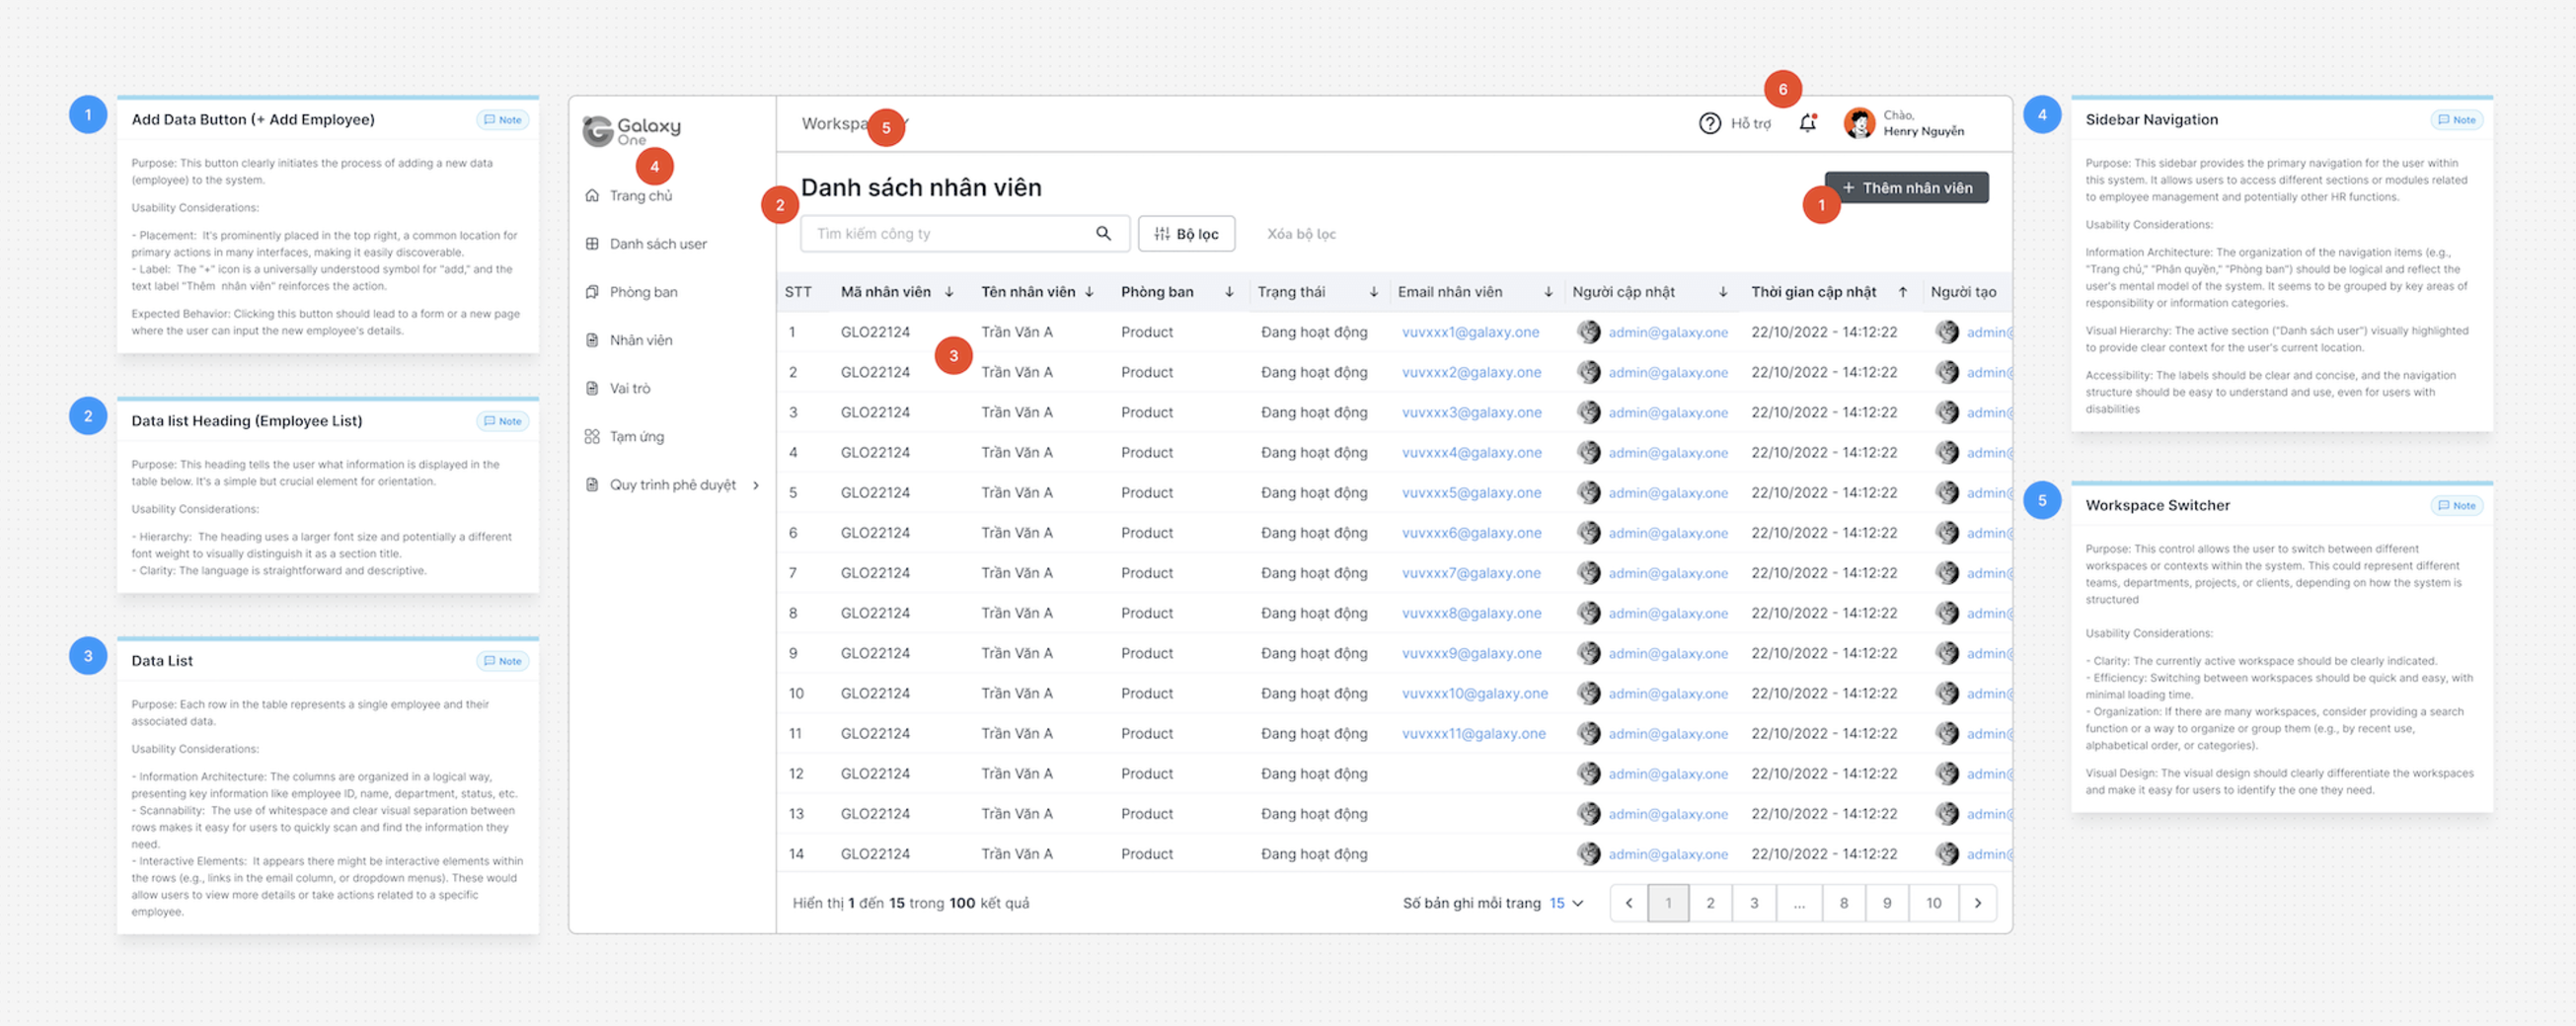Click the Galaxy One logo
This screenshot has height=1026, width=2576.
point(630,130)
